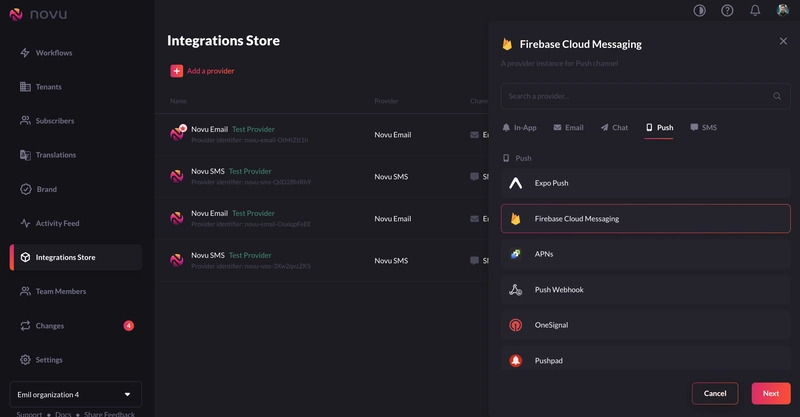Screen dimensions: 800x417
Task: Click the Expo Push logo icon
Action: point(516,183)
